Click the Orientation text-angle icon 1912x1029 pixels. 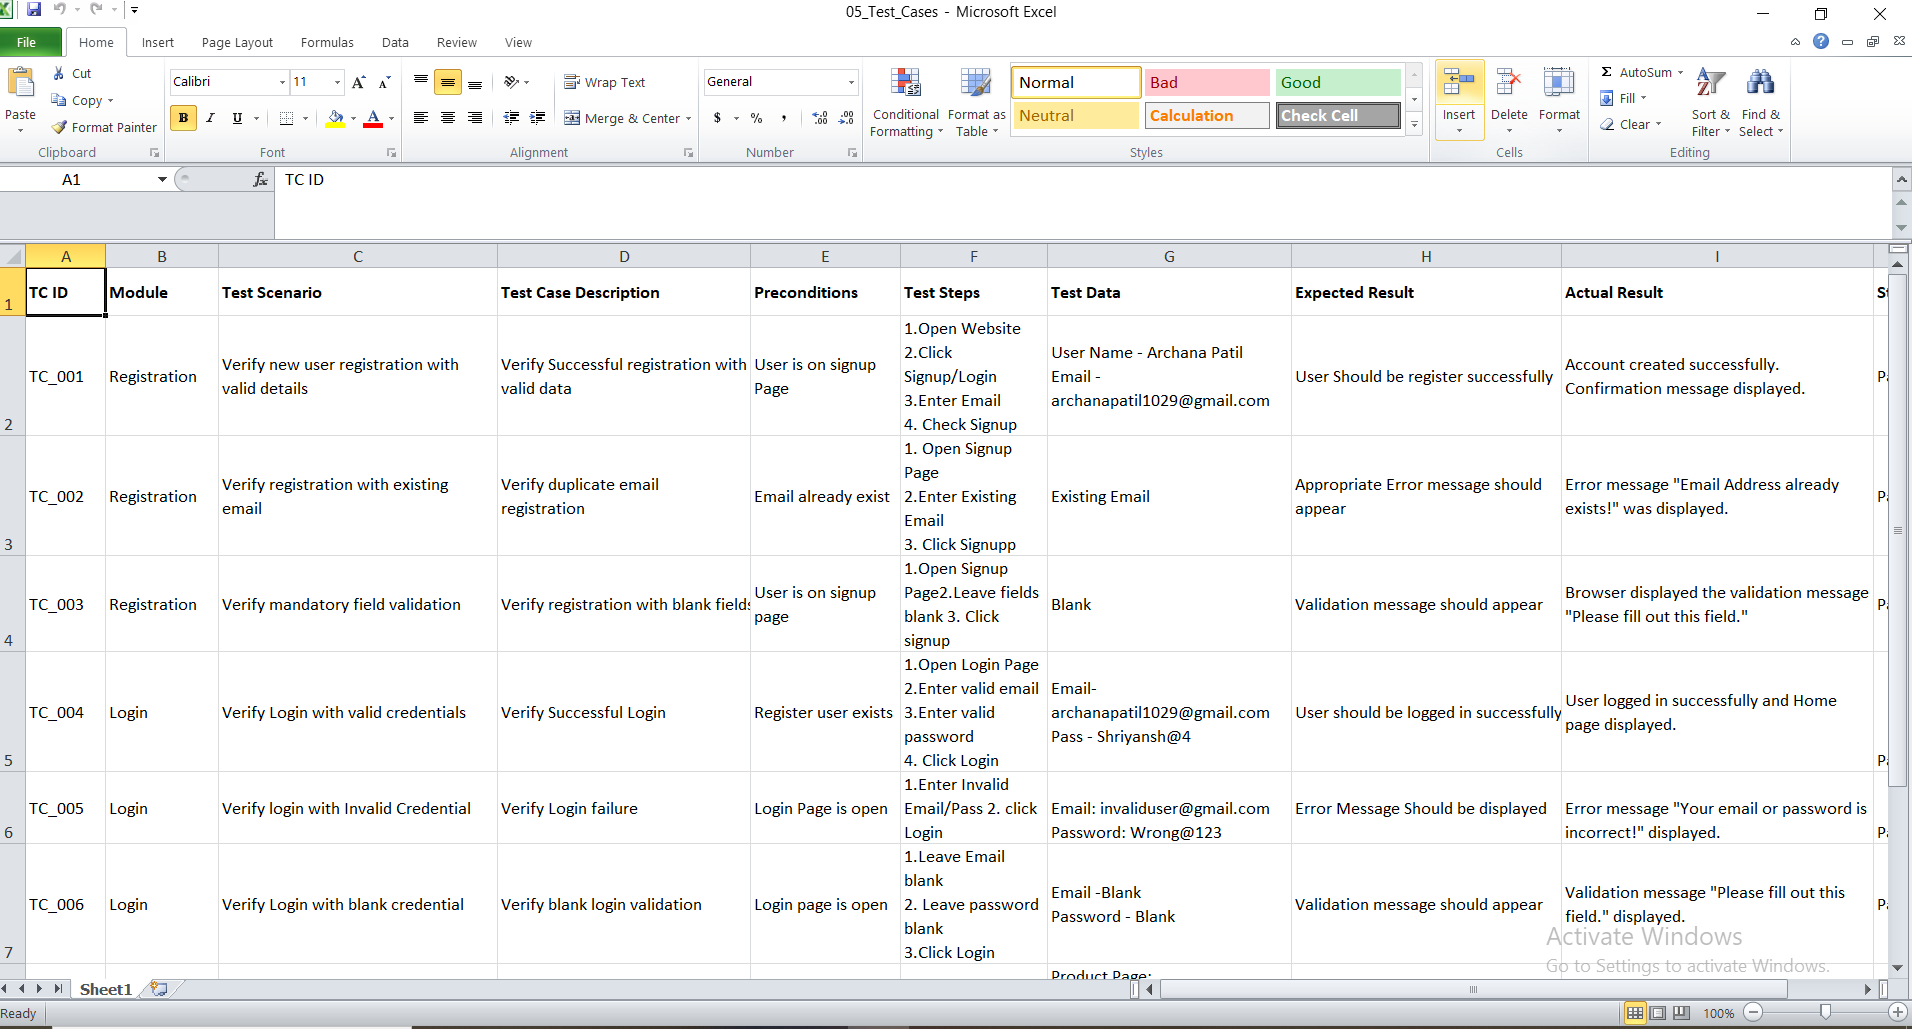(x=512, y=82)
